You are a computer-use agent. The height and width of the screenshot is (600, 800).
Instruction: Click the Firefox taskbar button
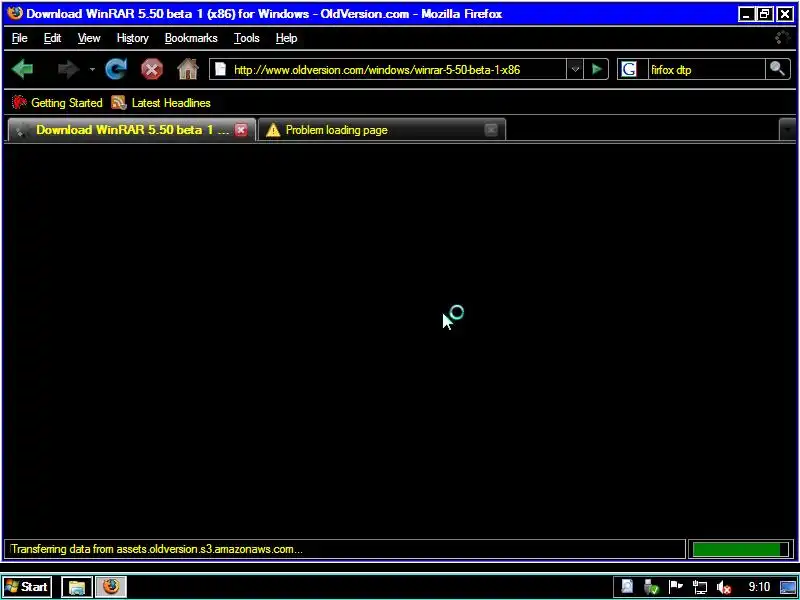click(x=111, y=587)
